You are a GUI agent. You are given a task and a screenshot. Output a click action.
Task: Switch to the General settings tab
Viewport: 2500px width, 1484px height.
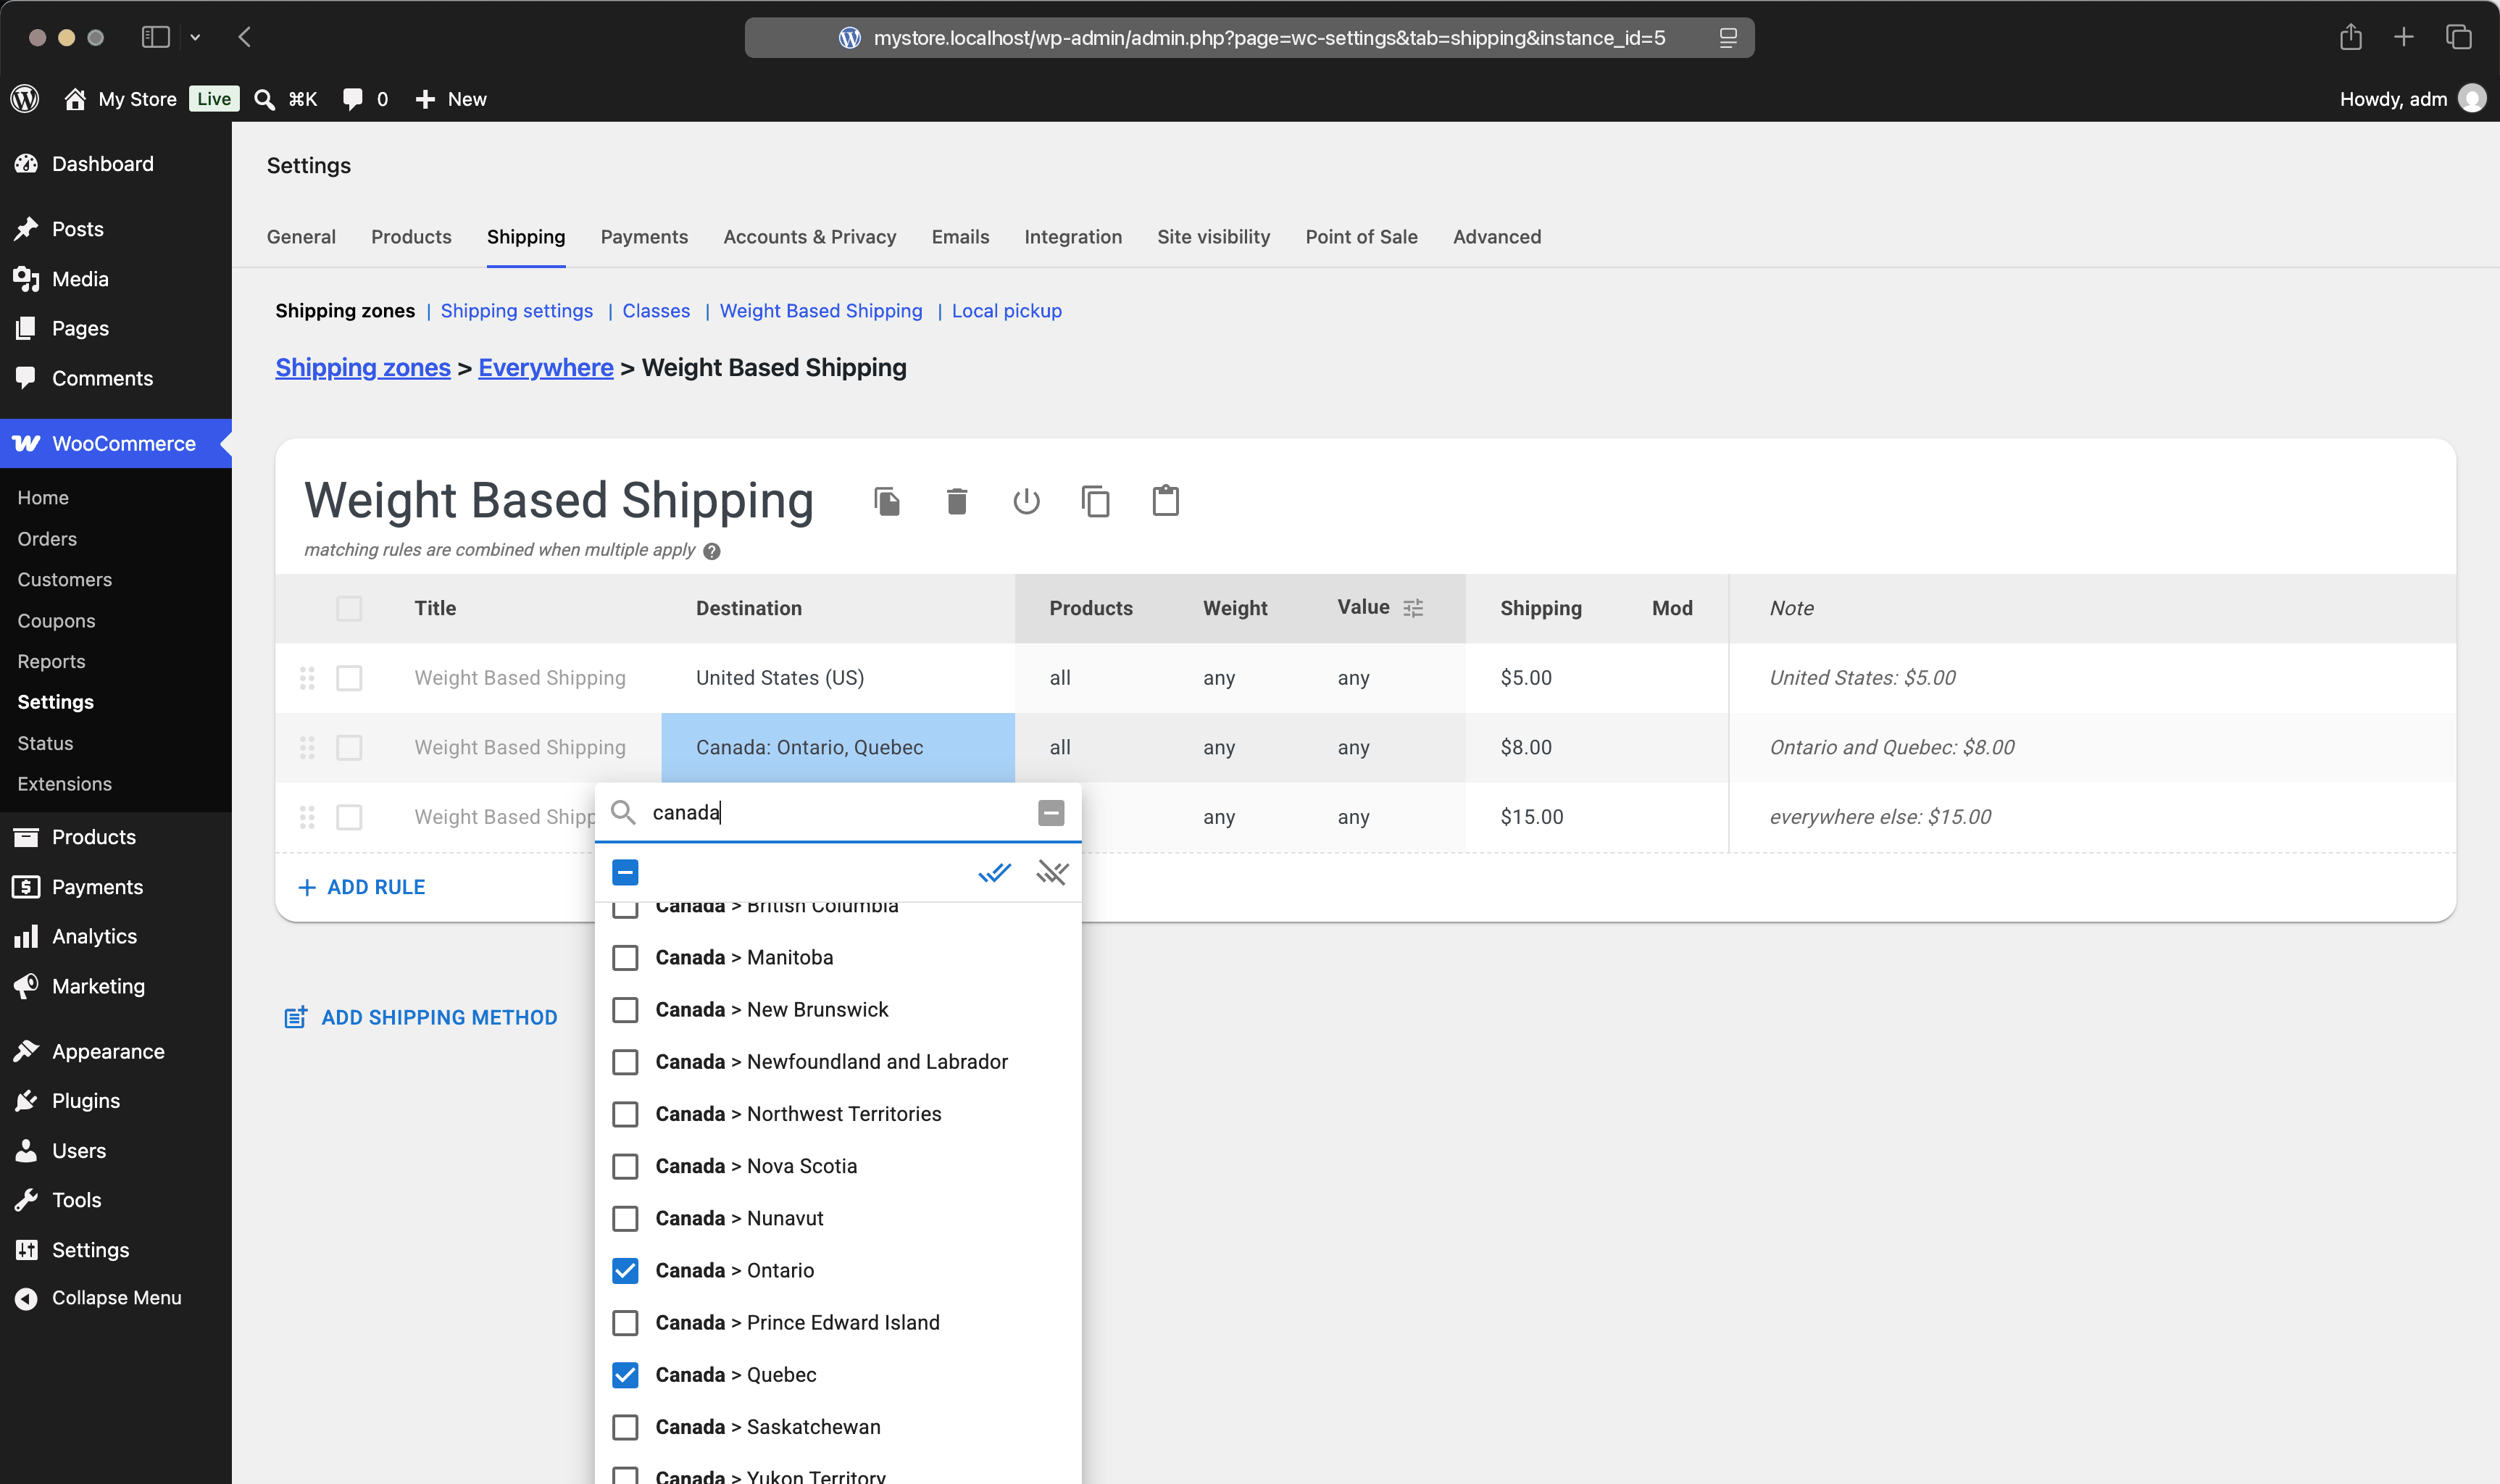click(301, 237)
